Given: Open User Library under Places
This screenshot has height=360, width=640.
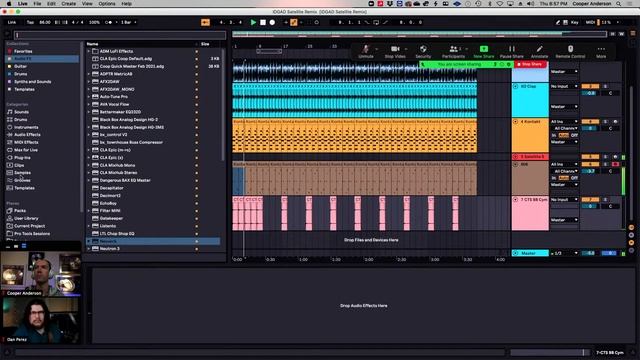Looking at the screenshot, I should (x=26, y=218).
